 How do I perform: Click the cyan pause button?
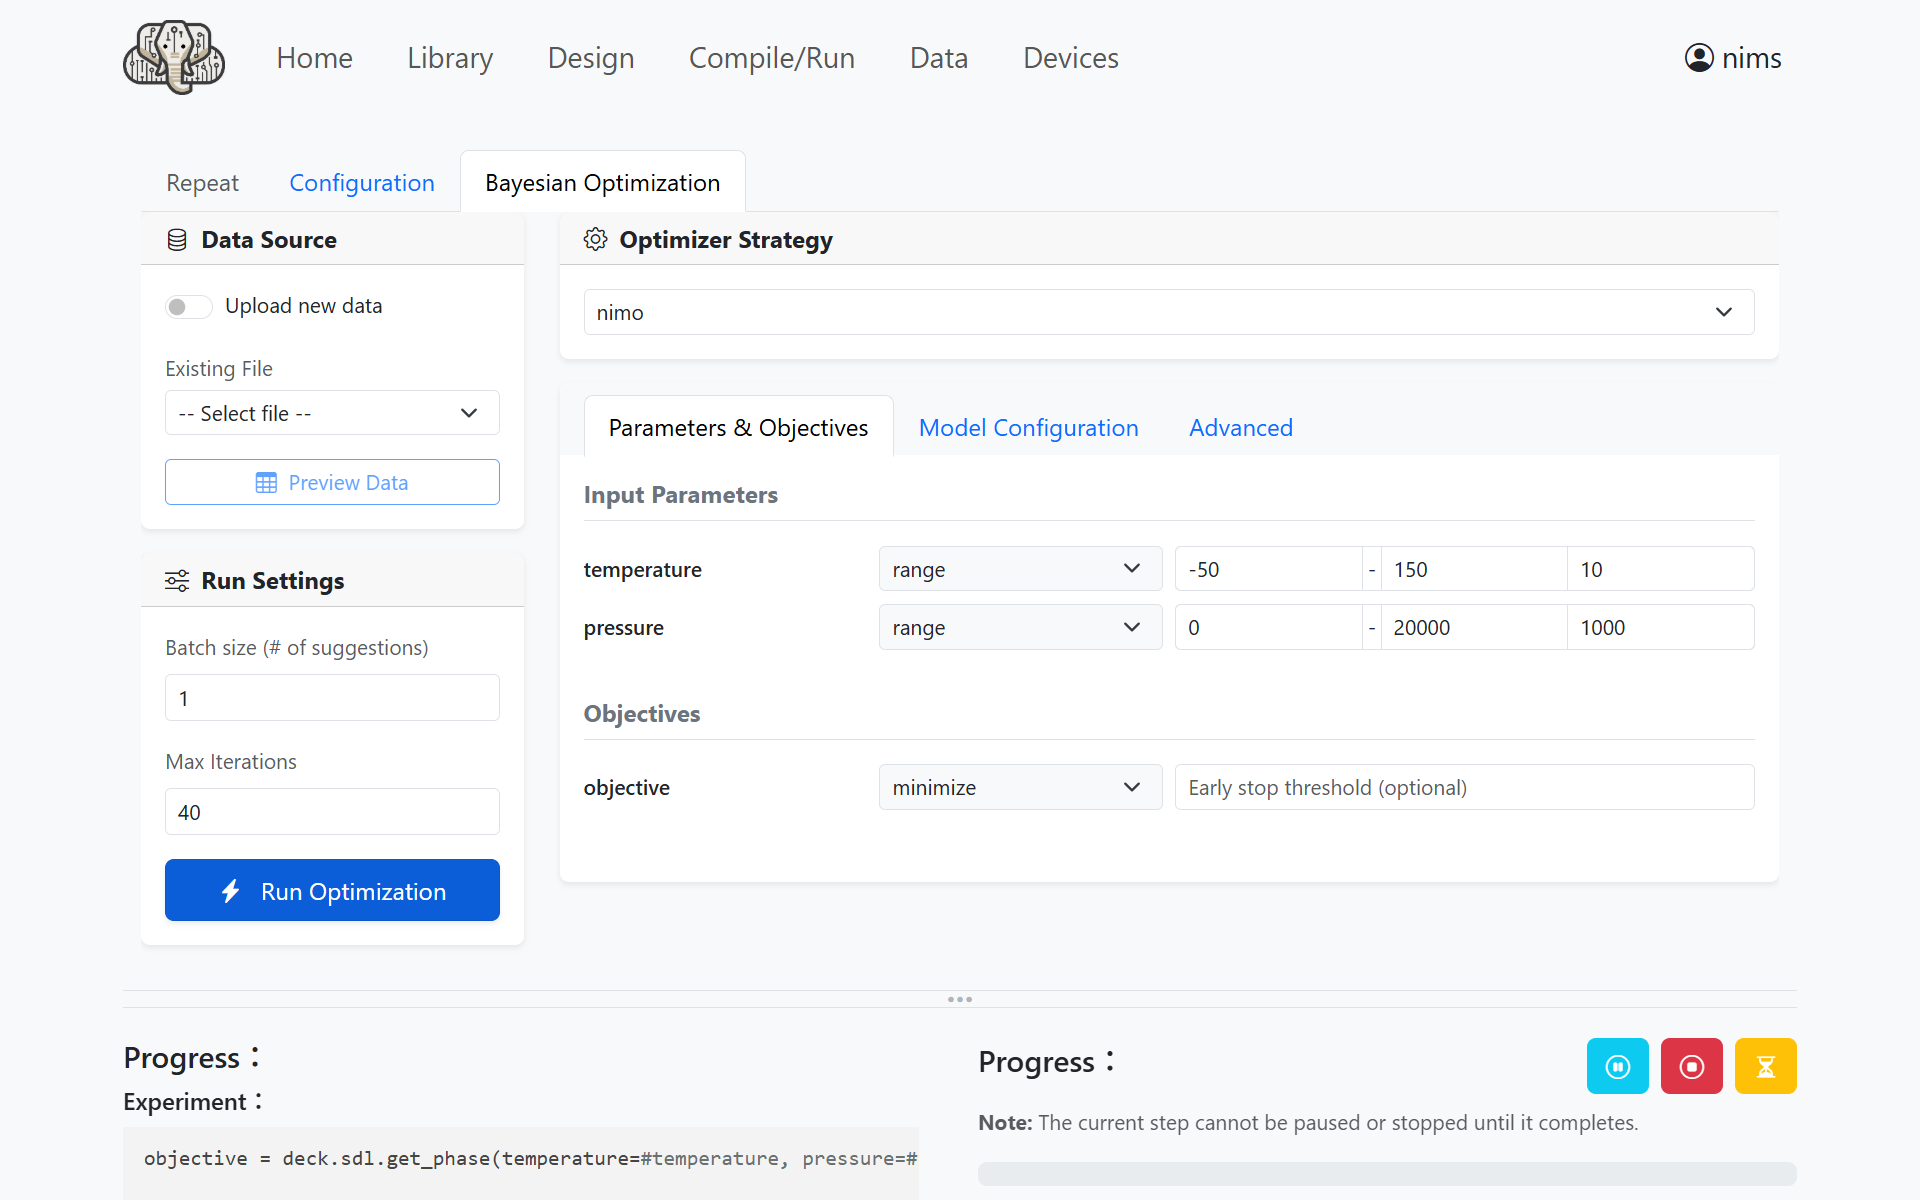point(1617,1066)
